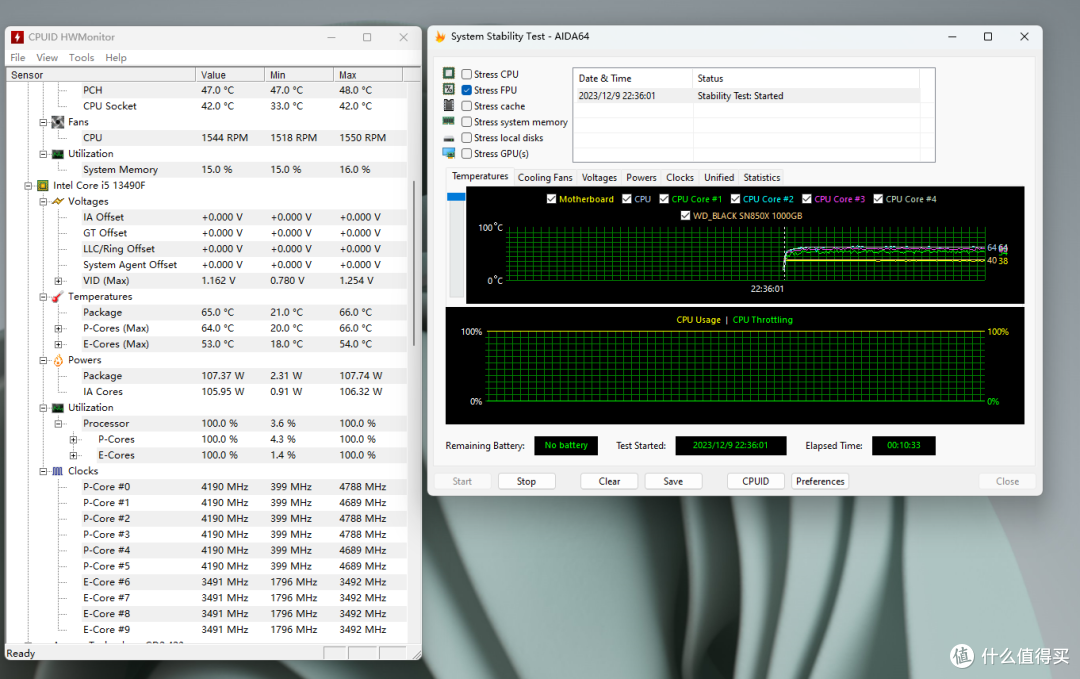The image size is (1080, 679).
Task: Collapse the Clocks tree node
Action: (43, 471)
